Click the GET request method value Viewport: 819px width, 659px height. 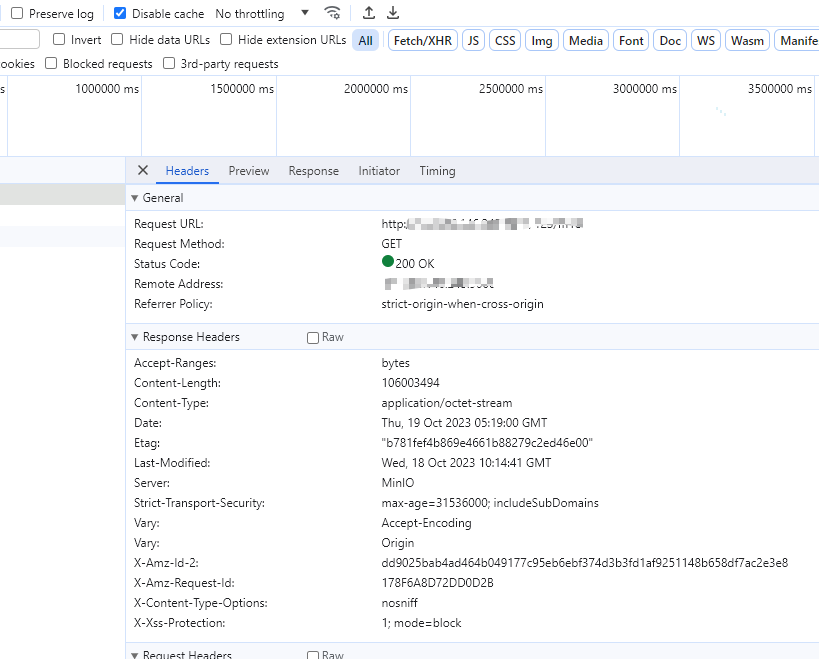[391, 244]
